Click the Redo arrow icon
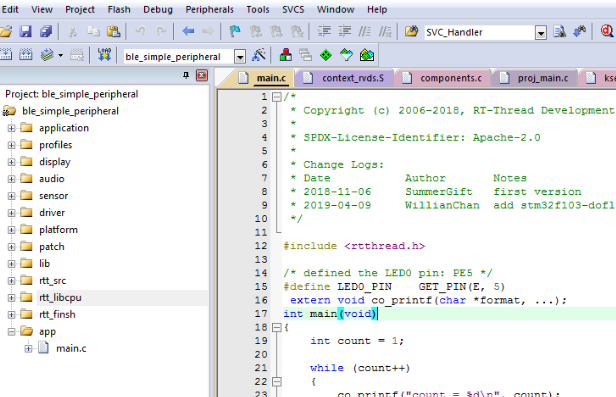616x397 pixels. coord(161,31)
